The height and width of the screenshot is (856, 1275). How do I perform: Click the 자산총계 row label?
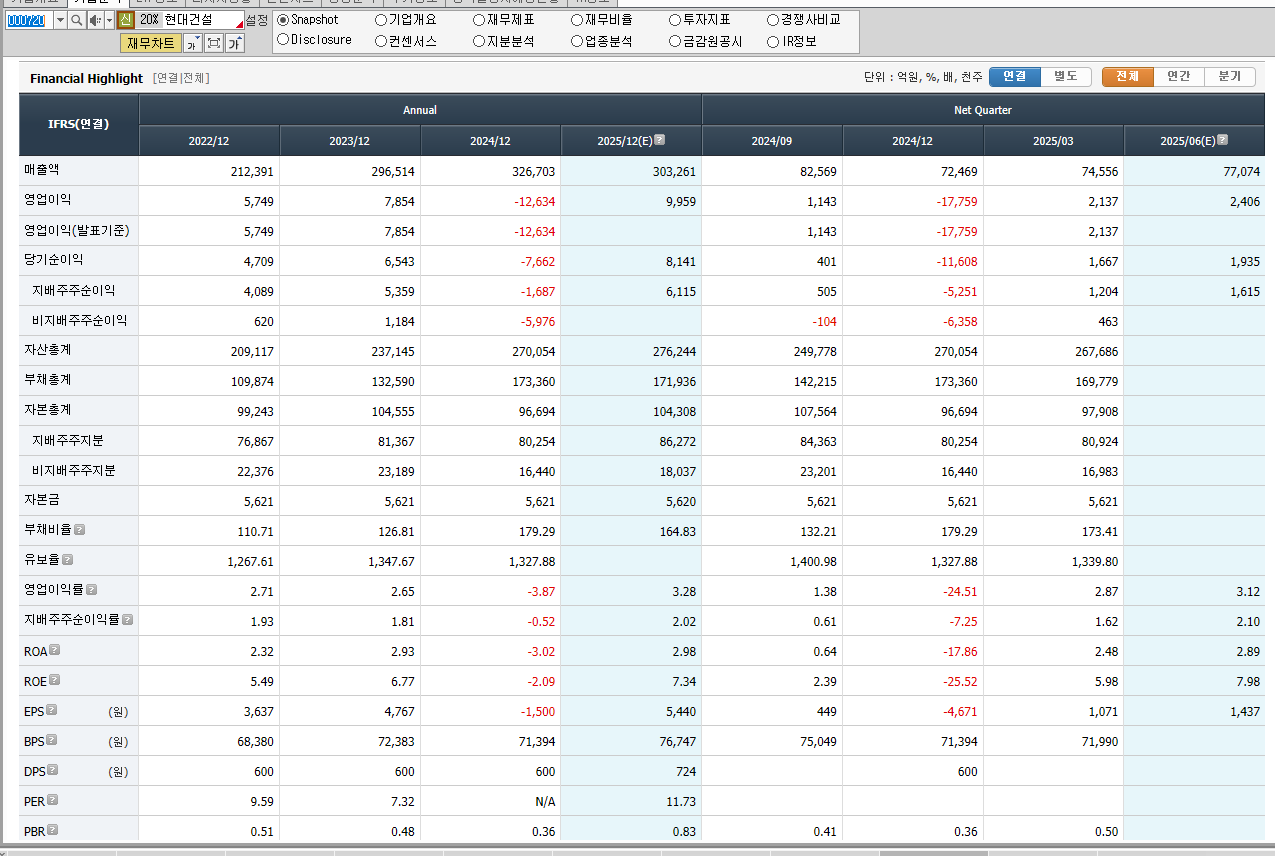[x=48, y=350]
